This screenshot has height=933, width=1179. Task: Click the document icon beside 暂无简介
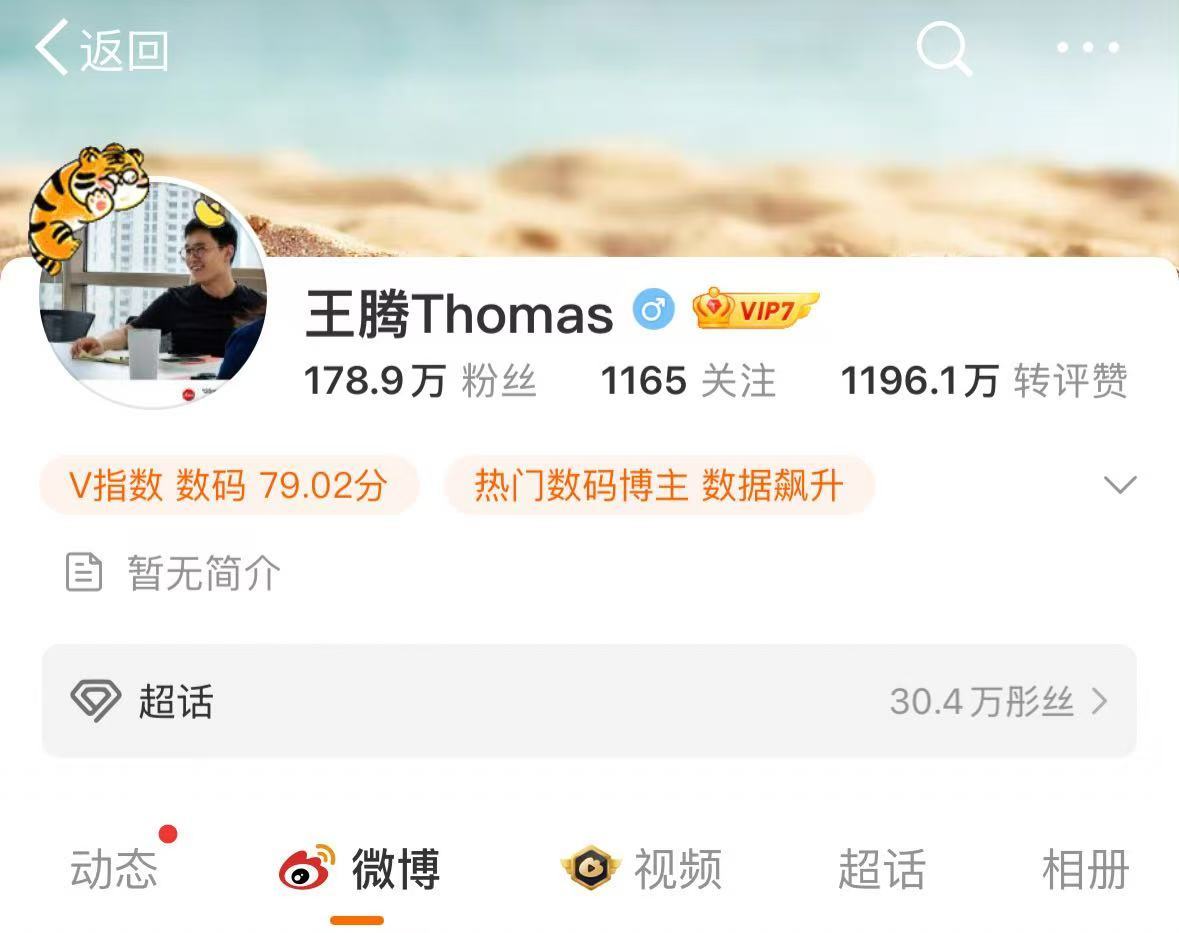pyautogui.click(x=84, y=572)
